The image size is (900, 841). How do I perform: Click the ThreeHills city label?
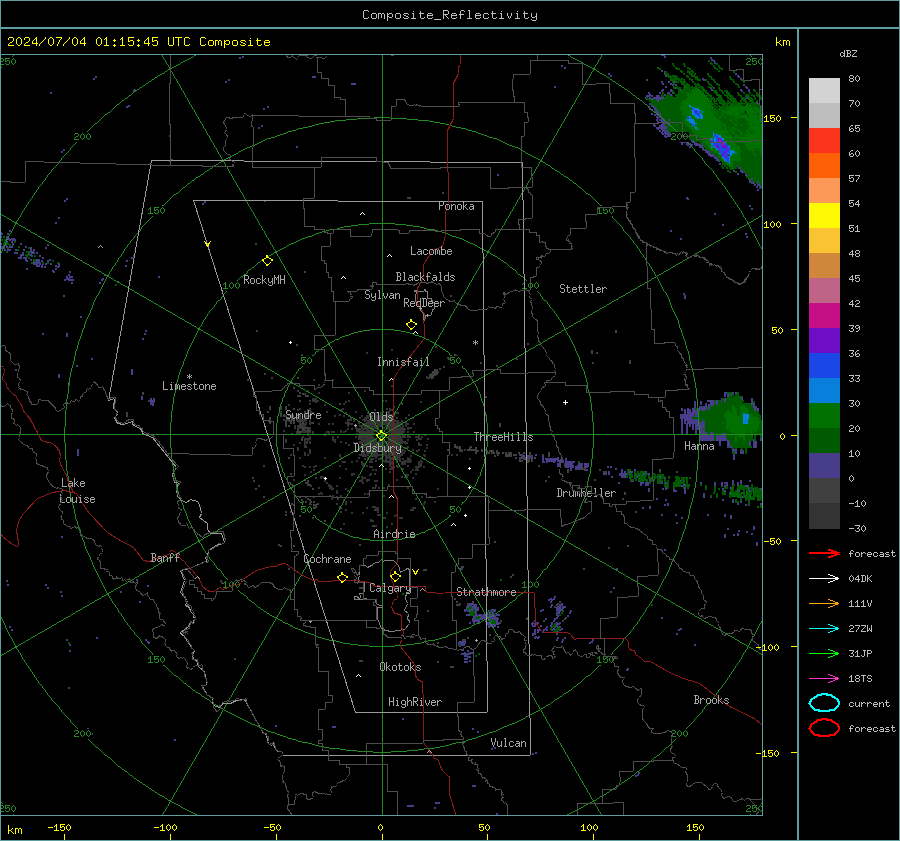[503, 437]
